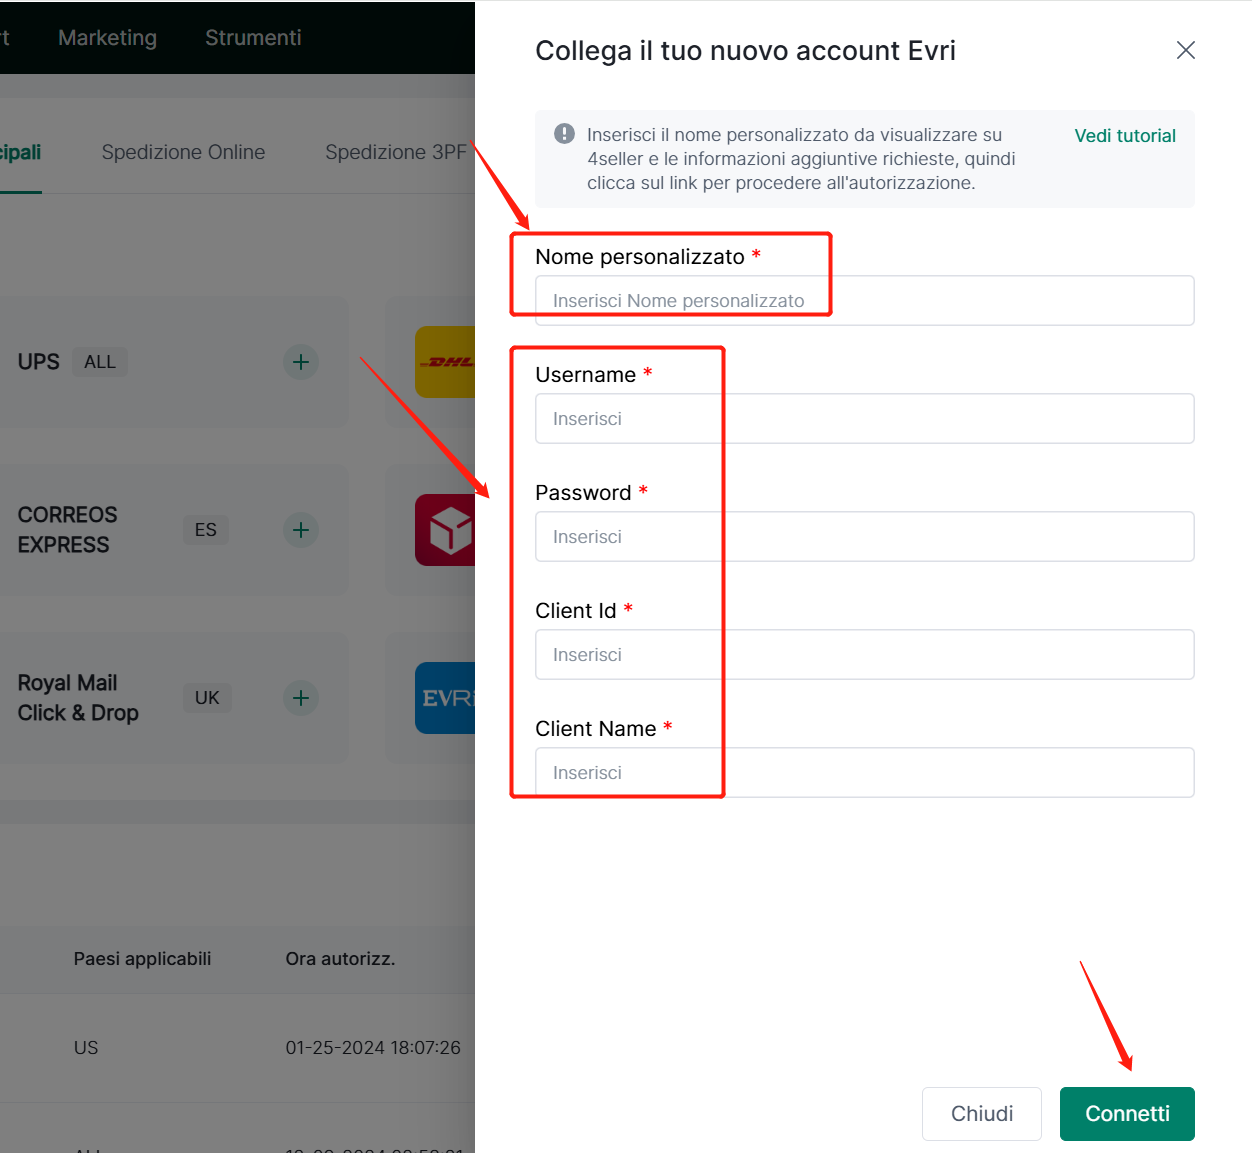
Task: Add Royal Mail Click & Drop plus icon
Action: pos(301,698)
